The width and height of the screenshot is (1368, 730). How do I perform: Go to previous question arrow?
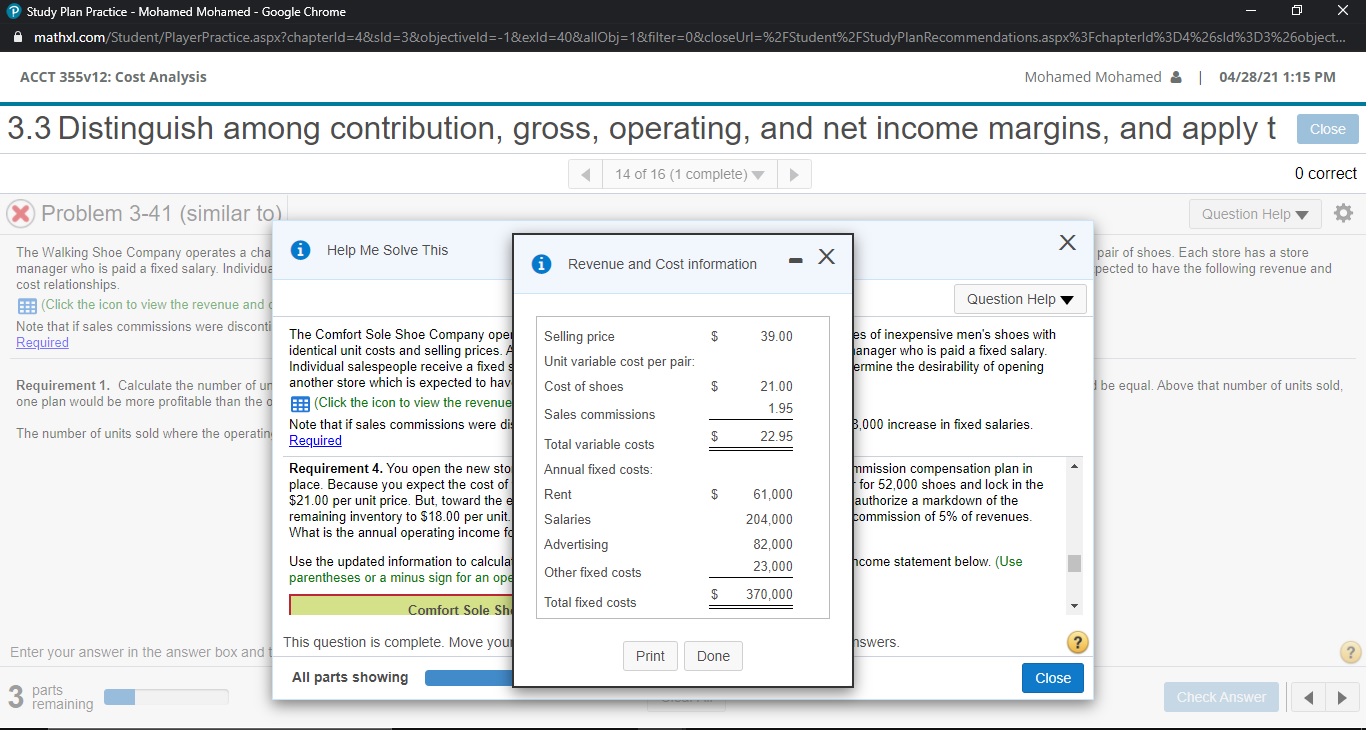587,174
